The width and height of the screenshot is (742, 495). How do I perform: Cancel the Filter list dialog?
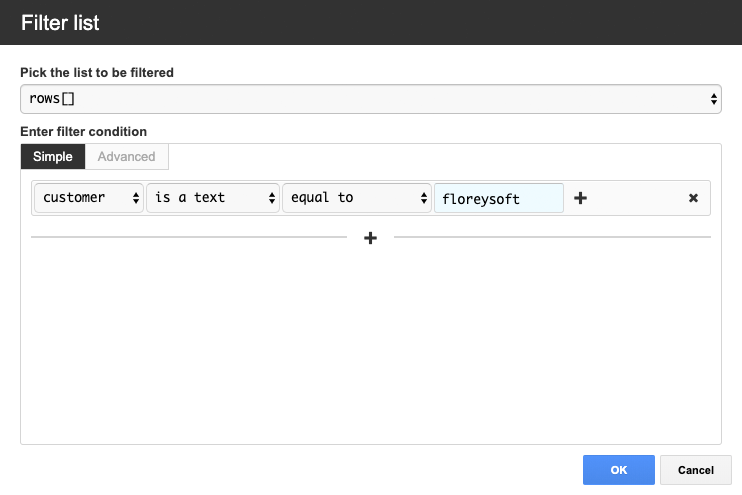pos(696,470)
